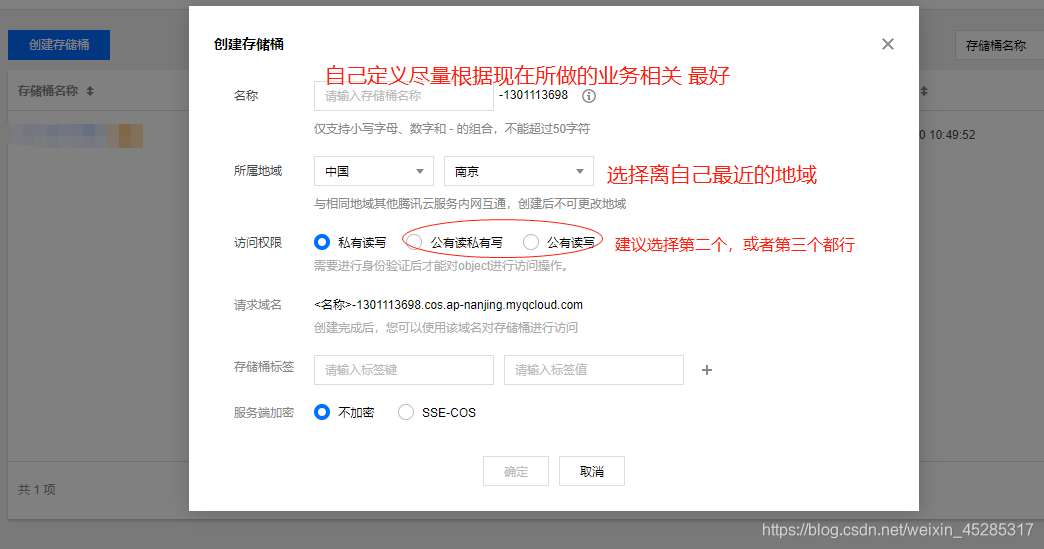This screenshot has width=1044, height=549.
Task: Click the request domain myqcloud.com text
Action: click(448, 305)
